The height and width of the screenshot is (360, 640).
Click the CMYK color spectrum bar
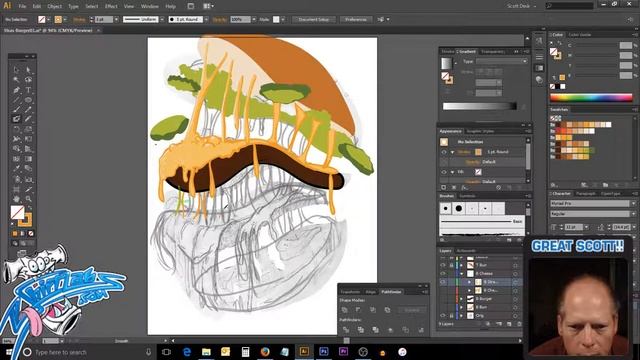[591, 98]
